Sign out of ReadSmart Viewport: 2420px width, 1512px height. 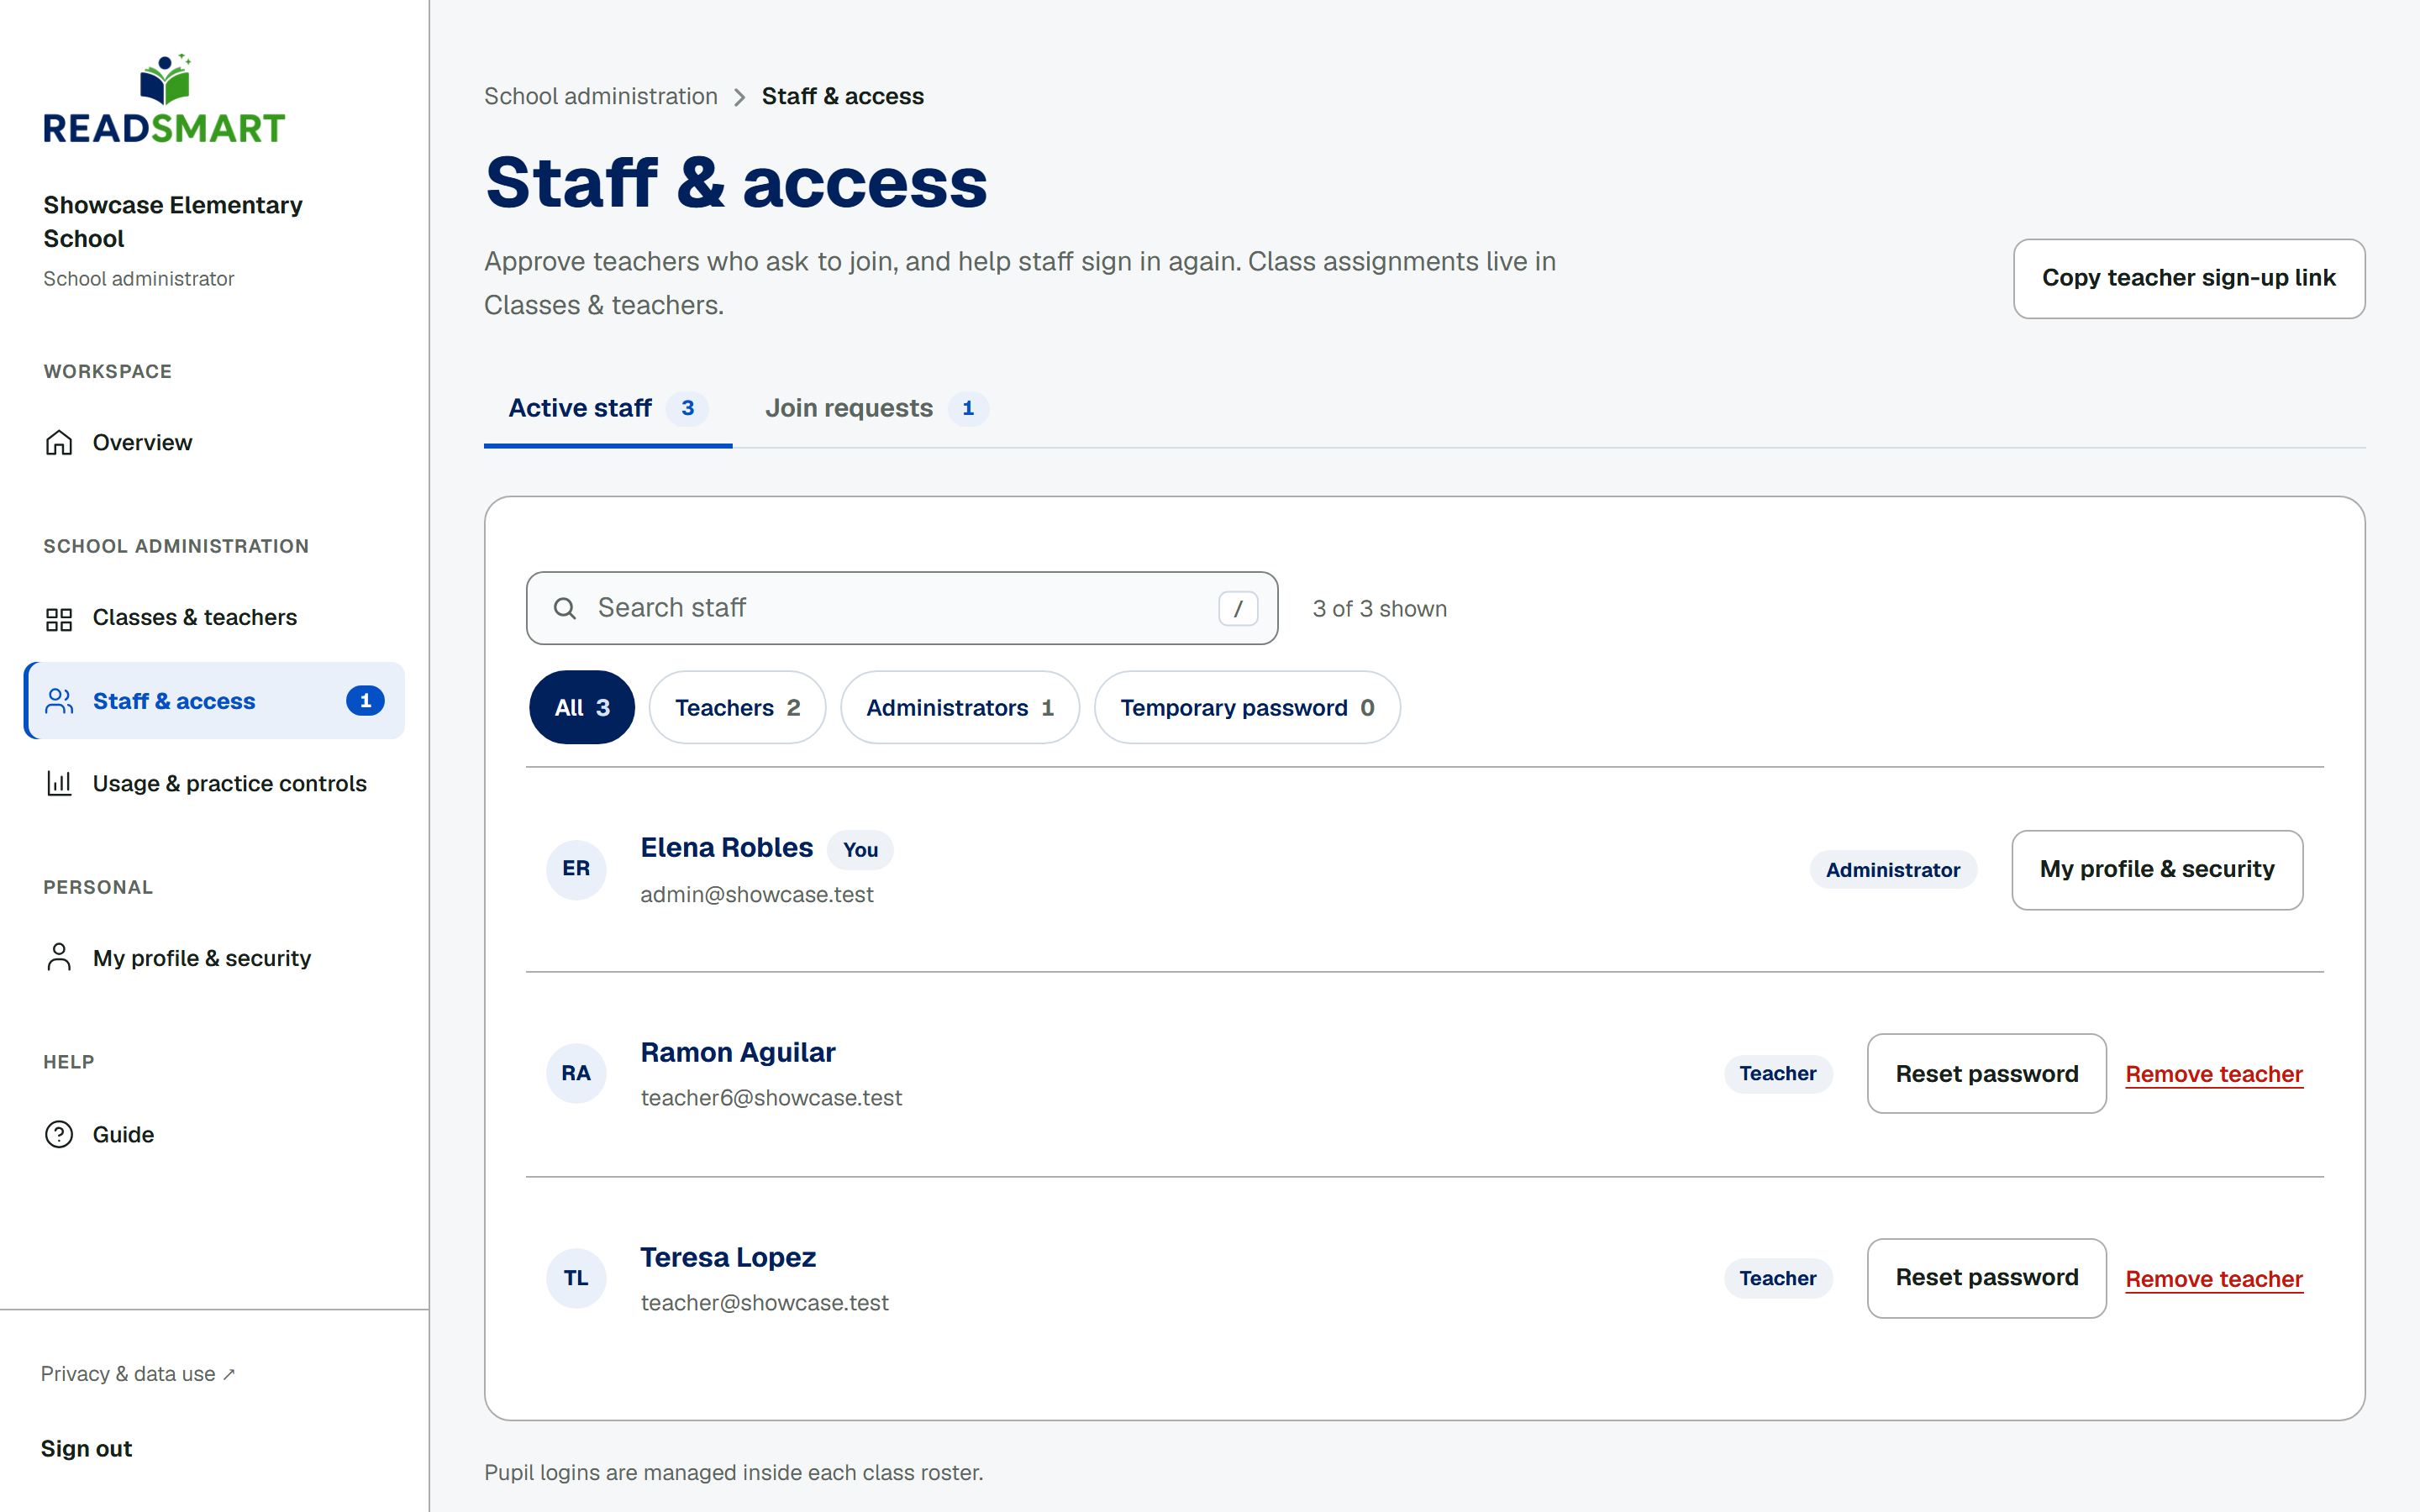(x=86, y=1449)
